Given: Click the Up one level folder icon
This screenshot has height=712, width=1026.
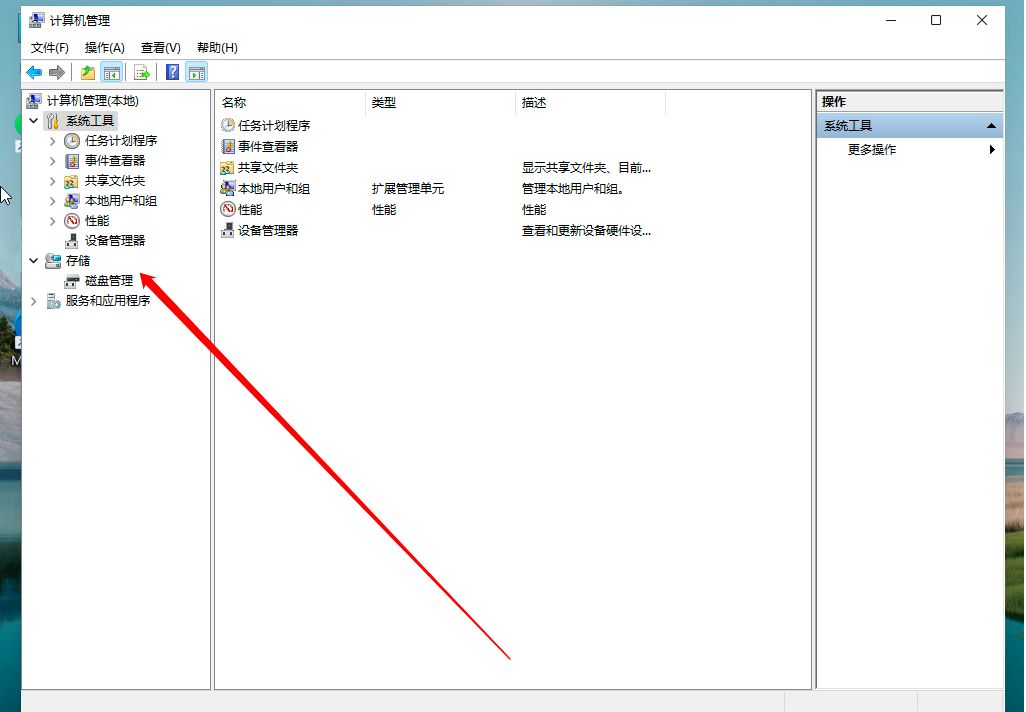Looking at the screenshot, I should point(88,72).
